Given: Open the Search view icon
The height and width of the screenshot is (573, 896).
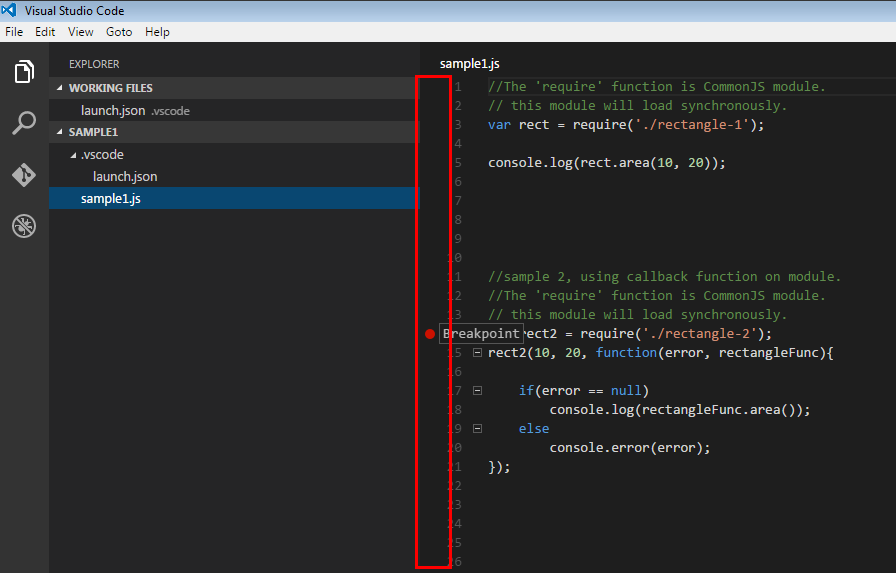Looking at the screenshot, I should click(x=24, y=123).
